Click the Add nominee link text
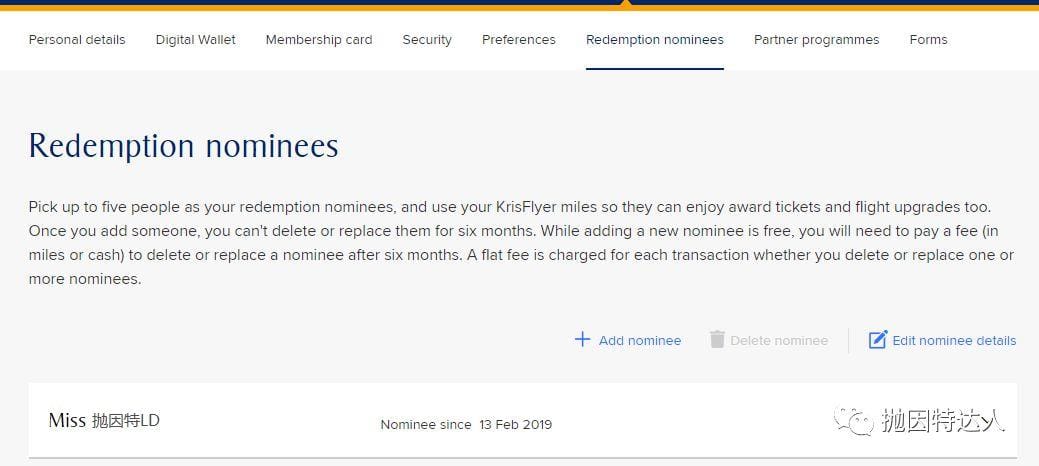This screenshot has height=466, width=1039. 640,341
